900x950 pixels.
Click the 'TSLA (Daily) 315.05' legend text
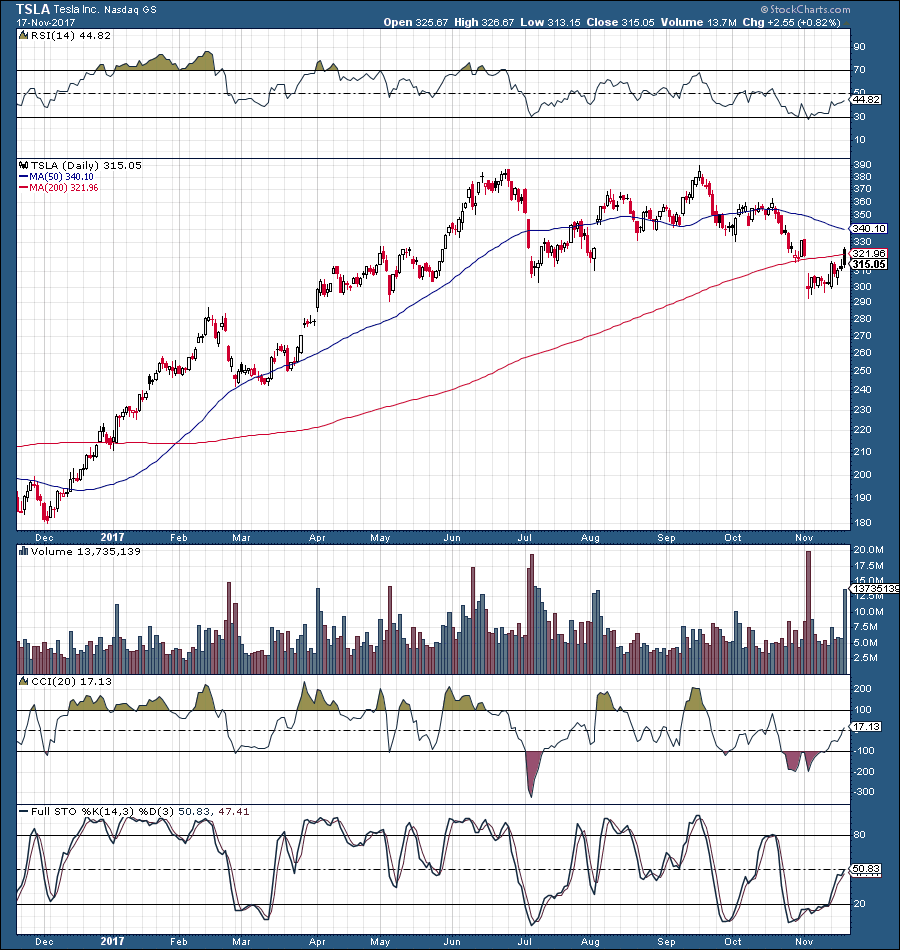(86, 165)
